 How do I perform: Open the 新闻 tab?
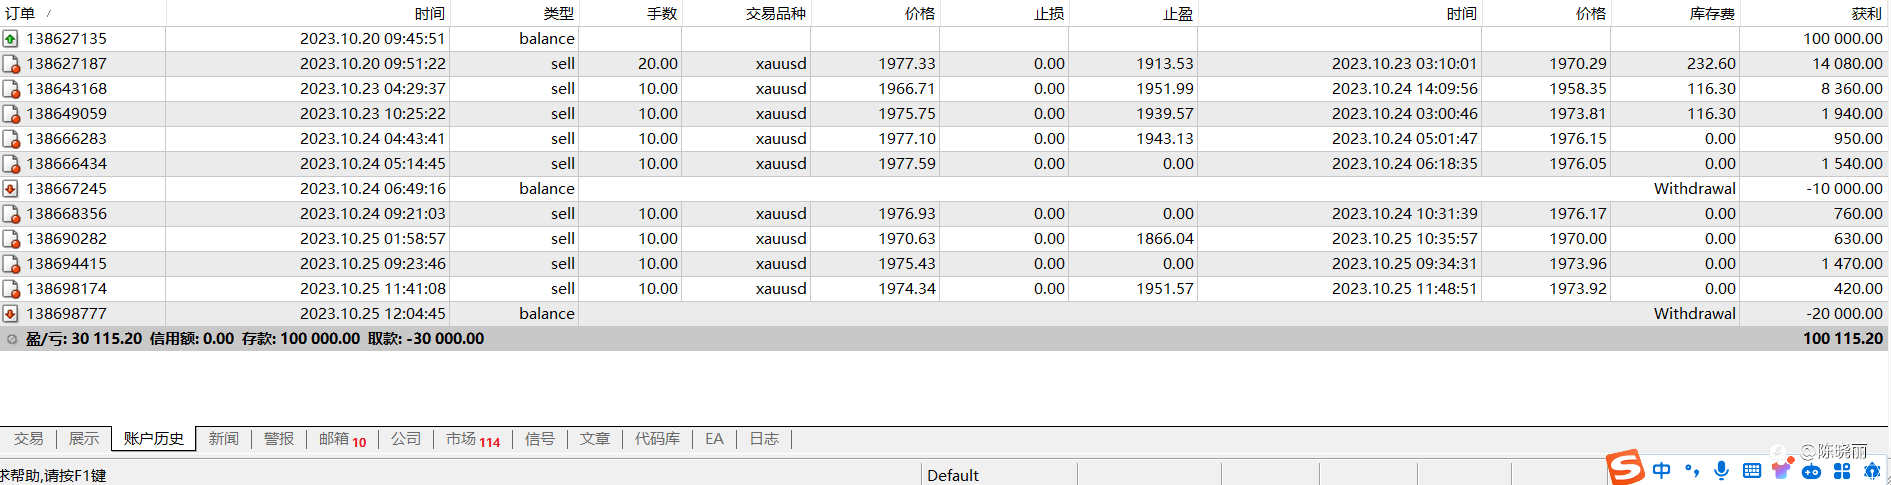click(224, 439)
